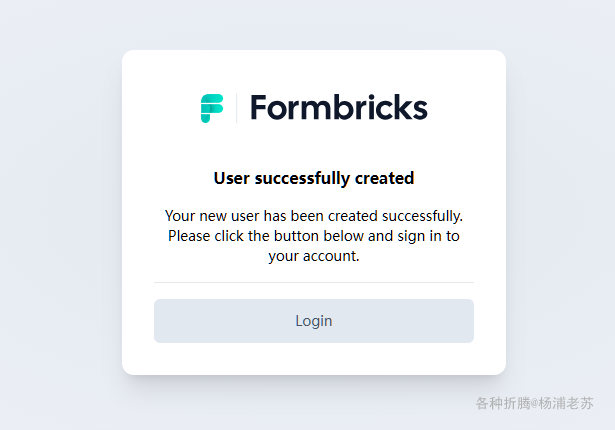Click the horizontal divider above Login
Image resolution: width=615 pixels, height=430 pixels.
click(x=313, y=282)
